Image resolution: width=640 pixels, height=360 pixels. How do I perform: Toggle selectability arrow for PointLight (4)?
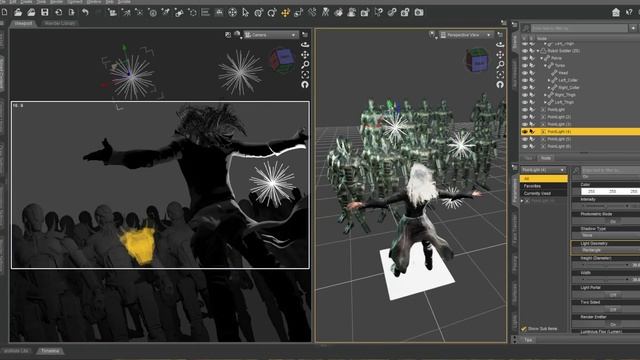(x=532, y=131)
